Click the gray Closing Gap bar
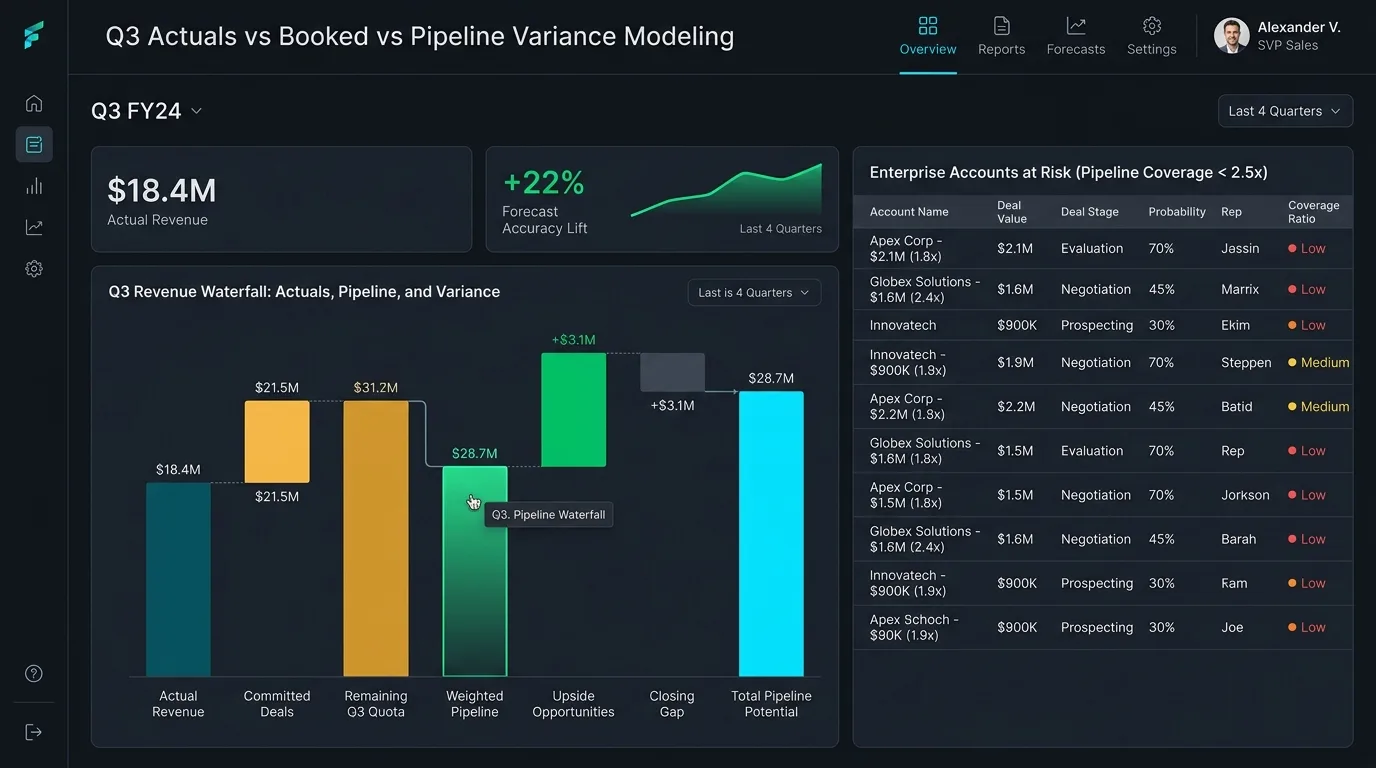The height and width of the screenshot is (768, 1376). point(672,372)
